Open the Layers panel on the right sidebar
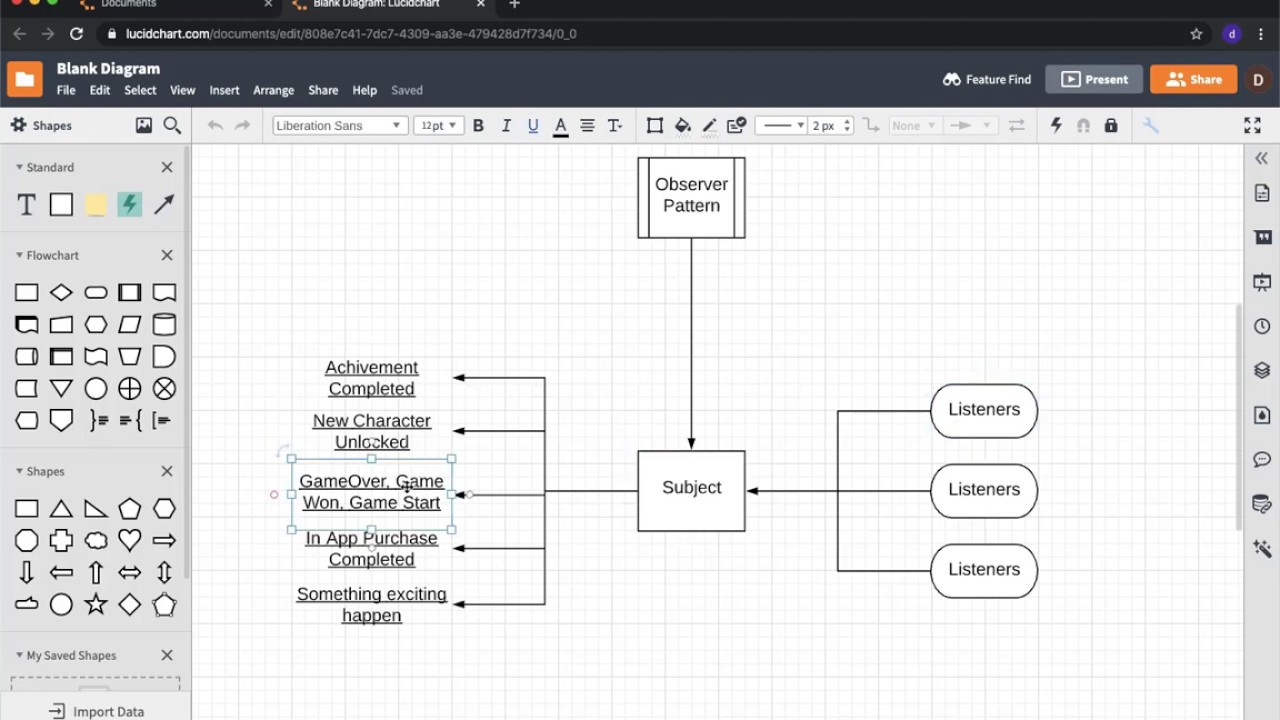 pos(1261,369)
